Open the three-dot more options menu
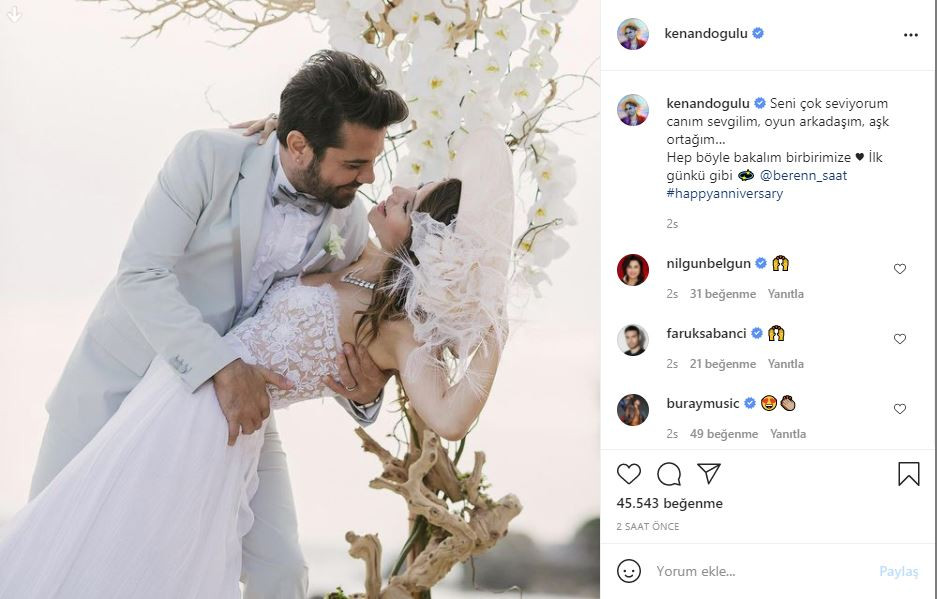This screenshot has width=937, height=599. (911, 35)
